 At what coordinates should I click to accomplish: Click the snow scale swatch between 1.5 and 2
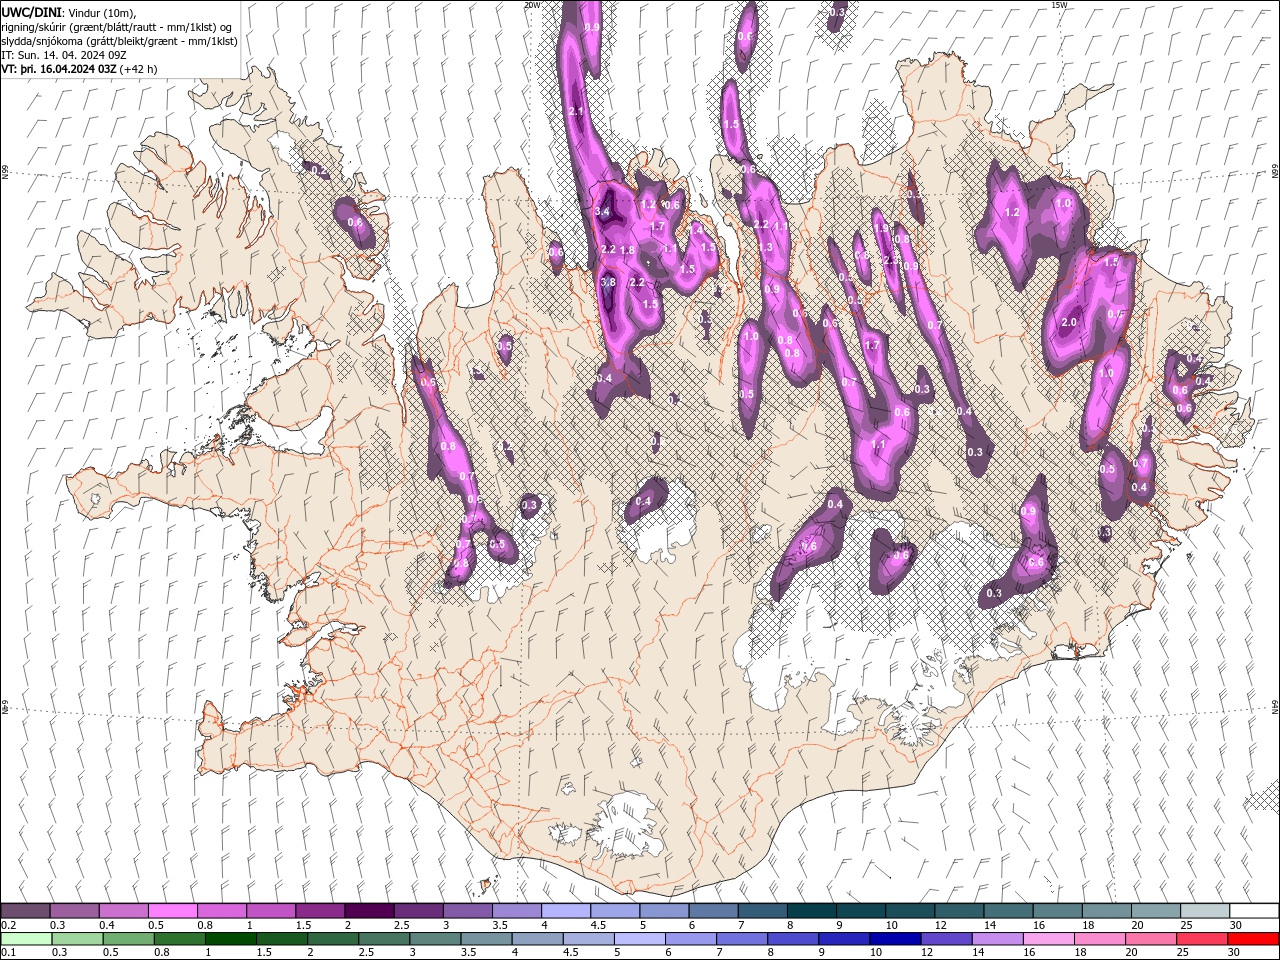tap(320, 911)
